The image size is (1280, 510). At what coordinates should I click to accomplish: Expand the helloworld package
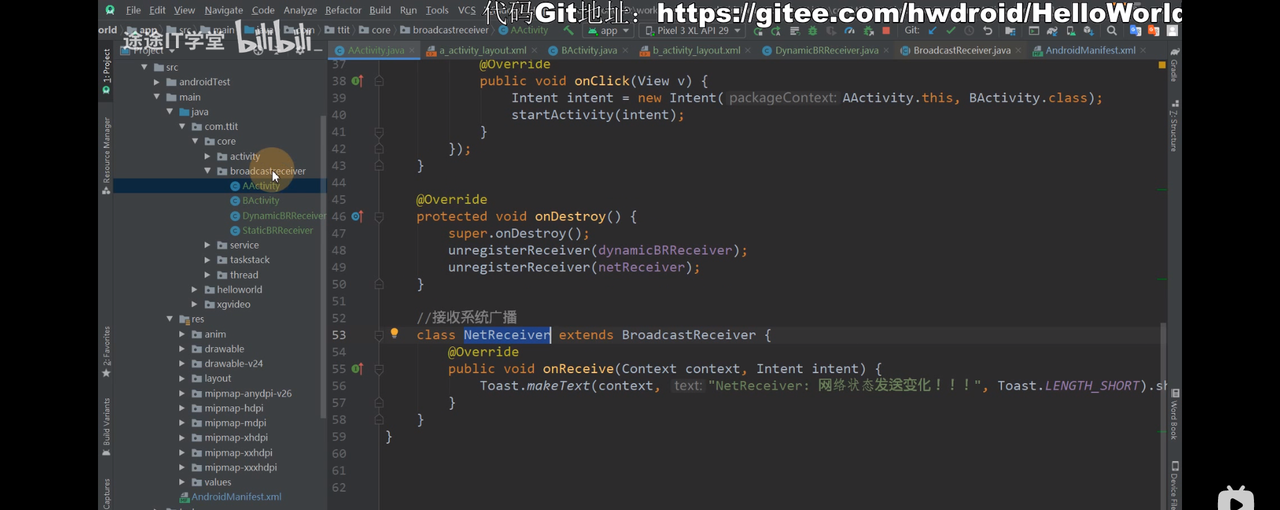[x=195, y=290]
